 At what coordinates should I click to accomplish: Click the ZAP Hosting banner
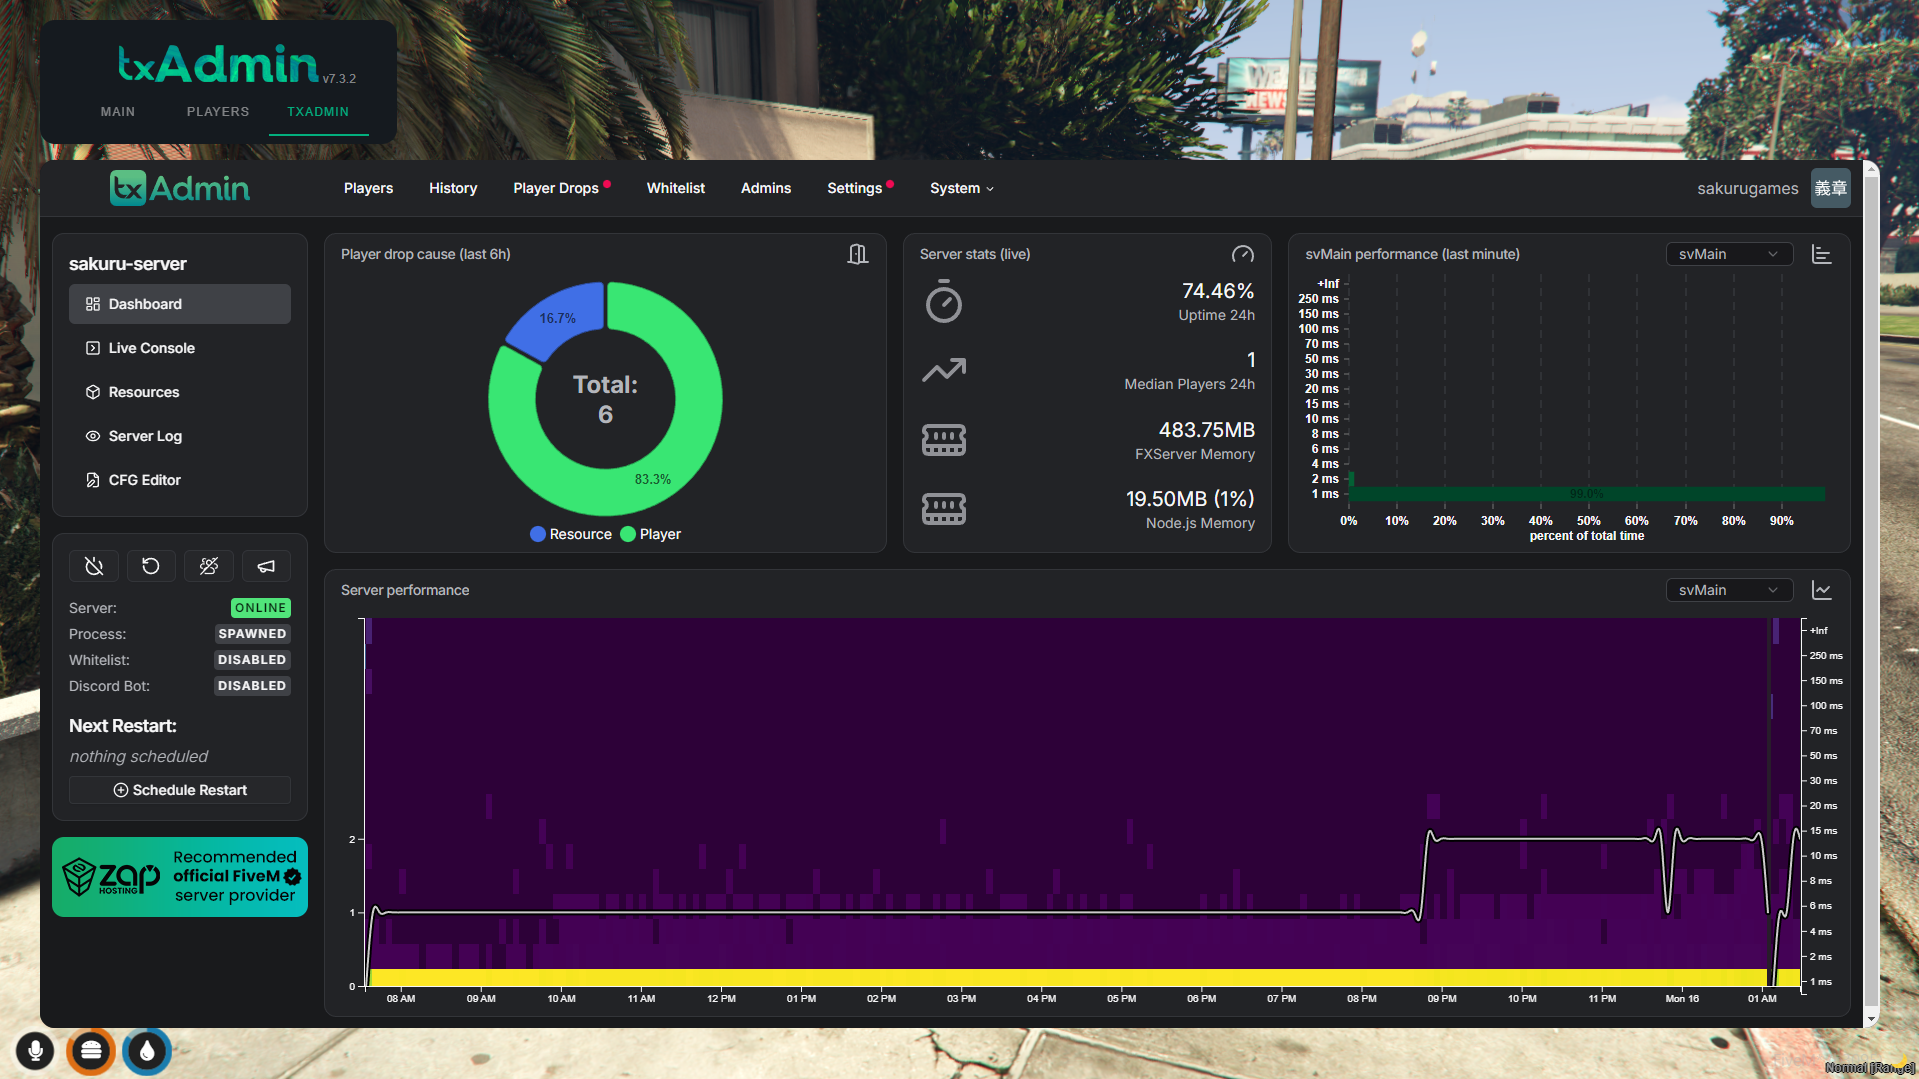180,877
